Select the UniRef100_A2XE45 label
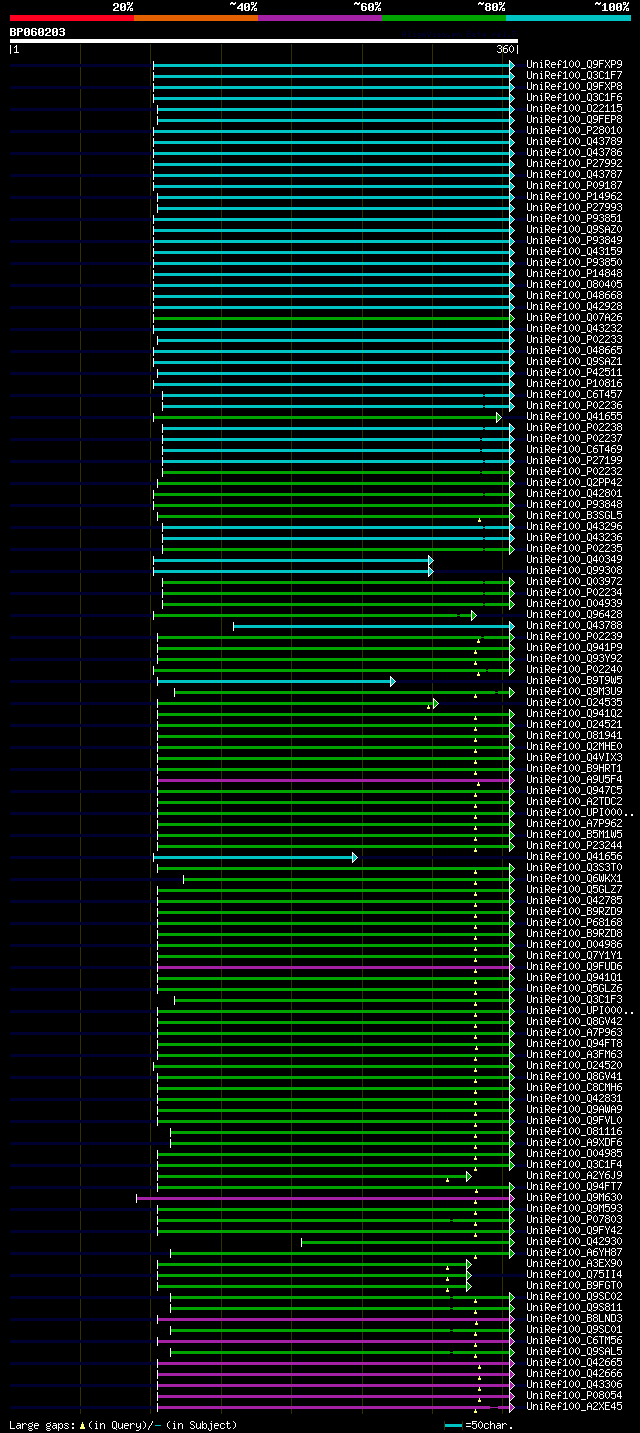The image size is (640, 1433). point(575,1406)
